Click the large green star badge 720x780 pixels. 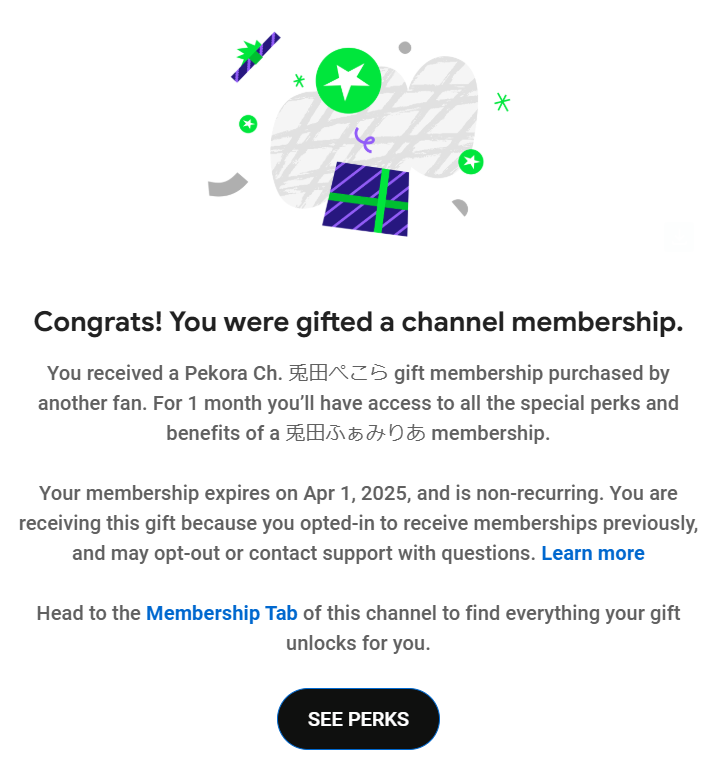(x=348, y=81)
